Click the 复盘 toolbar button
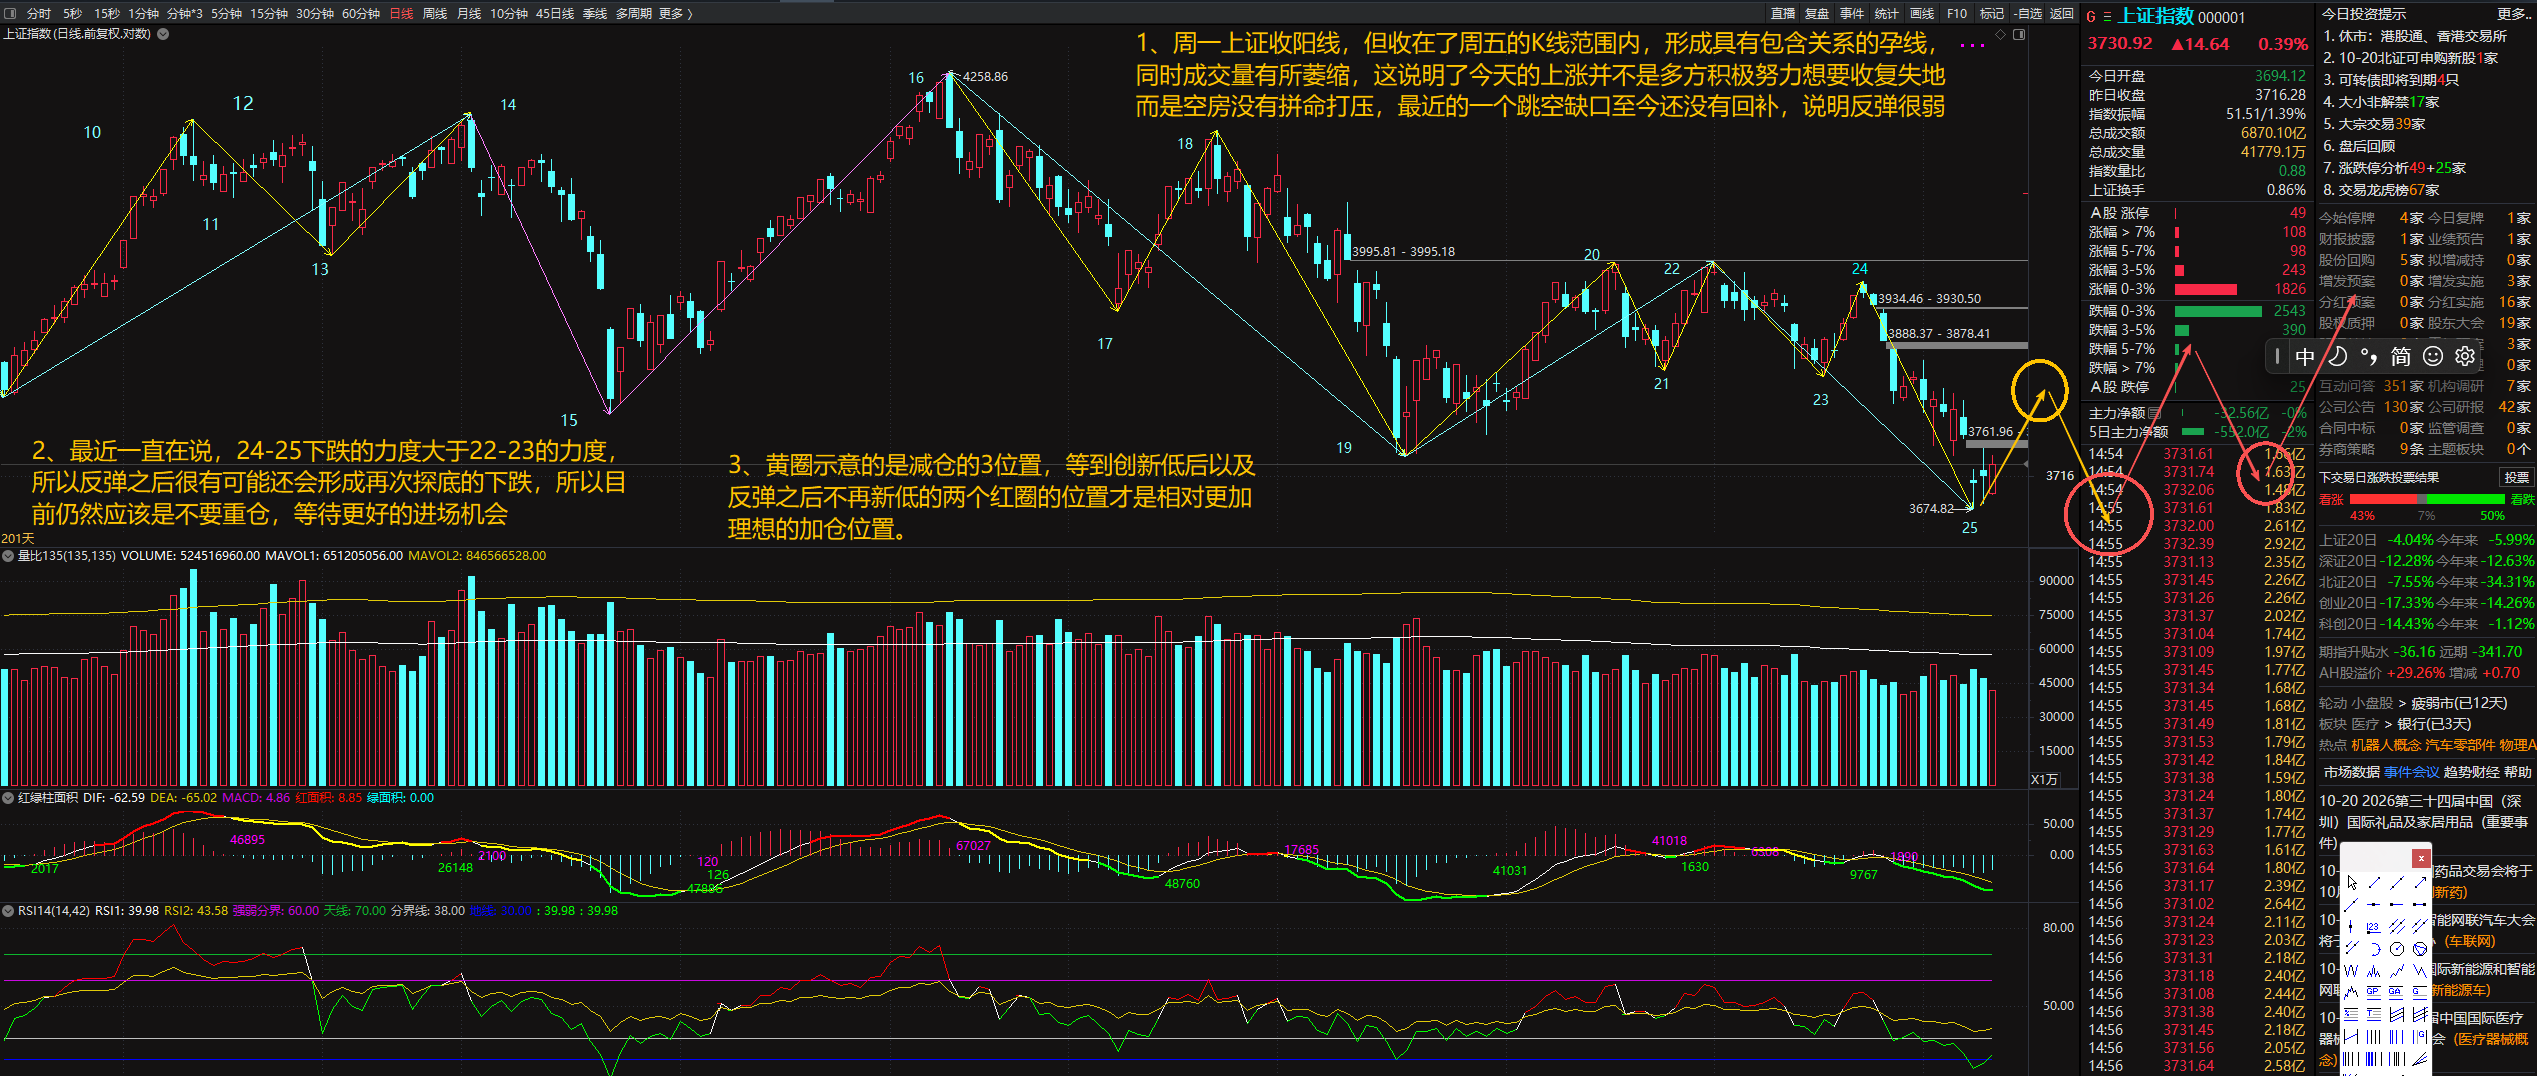 pos(1817,13)
